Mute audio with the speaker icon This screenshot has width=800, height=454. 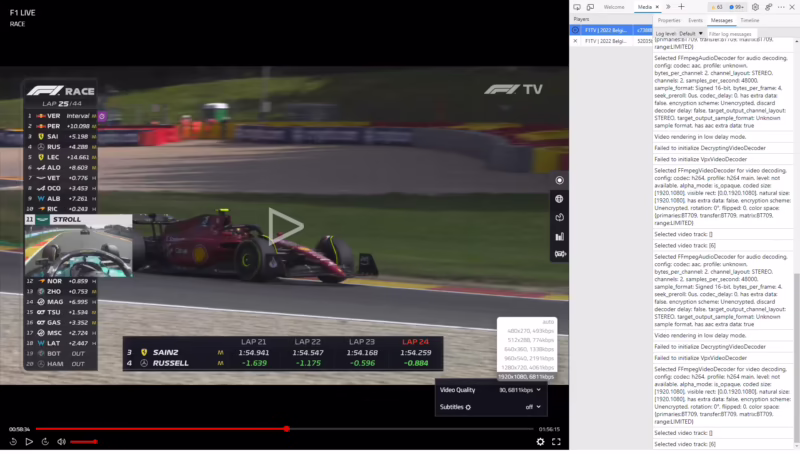61,442
